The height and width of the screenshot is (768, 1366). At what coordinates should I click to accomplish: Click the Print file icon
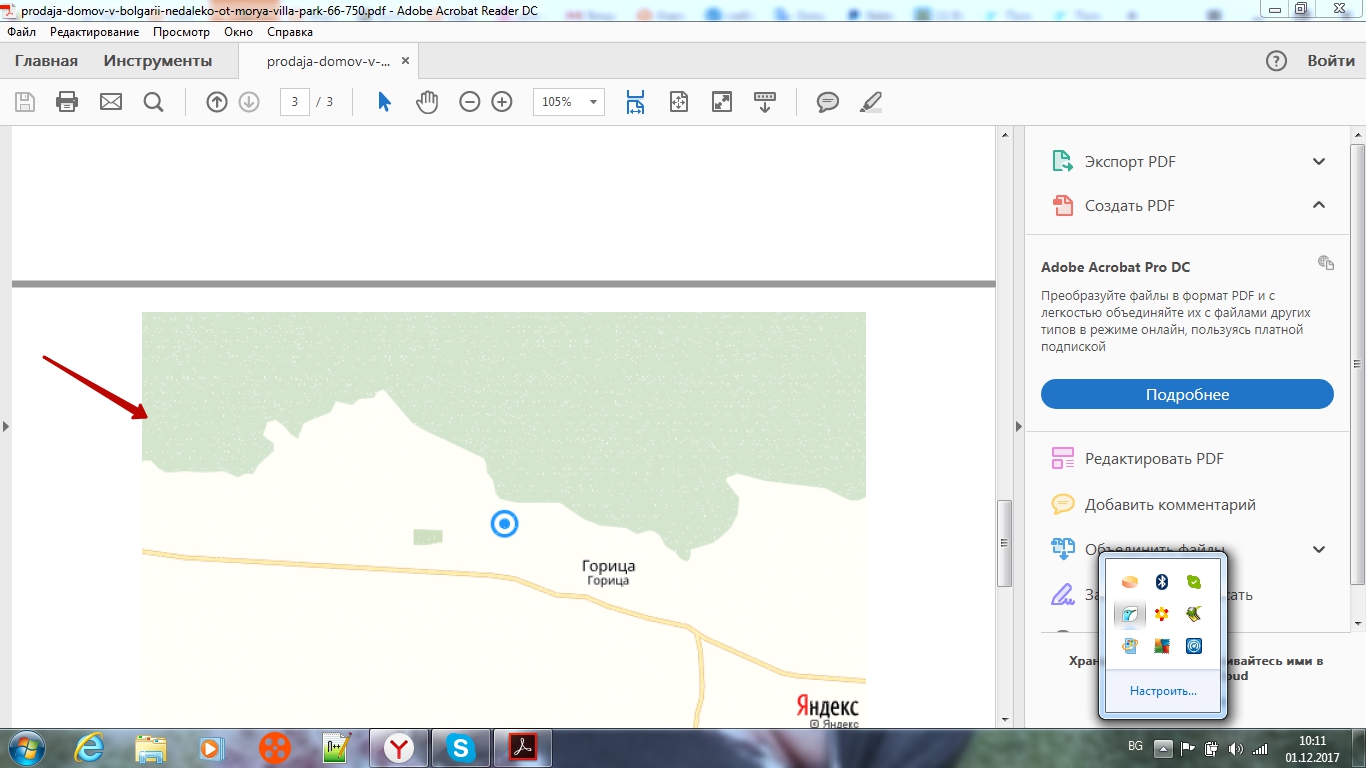(x=67, y=101)
